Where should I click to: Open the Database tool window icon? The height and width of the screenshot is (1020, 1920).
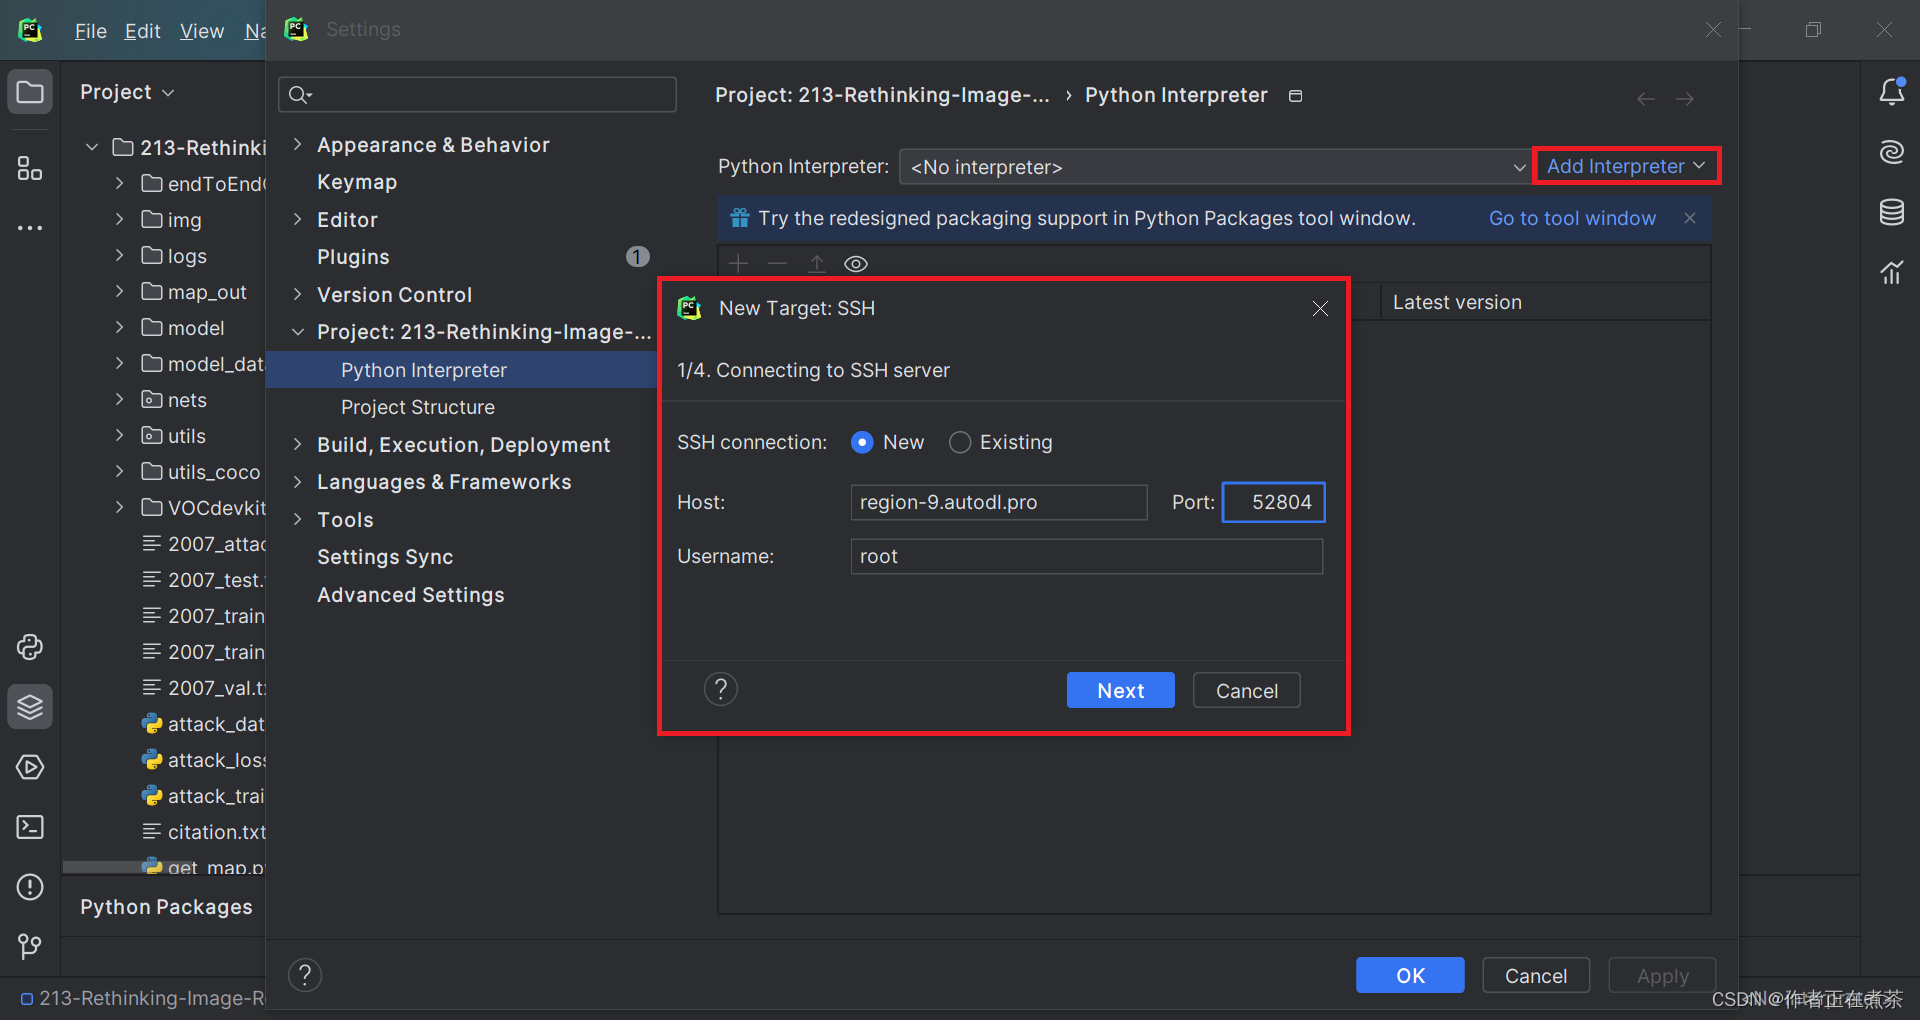(1891, 212)
